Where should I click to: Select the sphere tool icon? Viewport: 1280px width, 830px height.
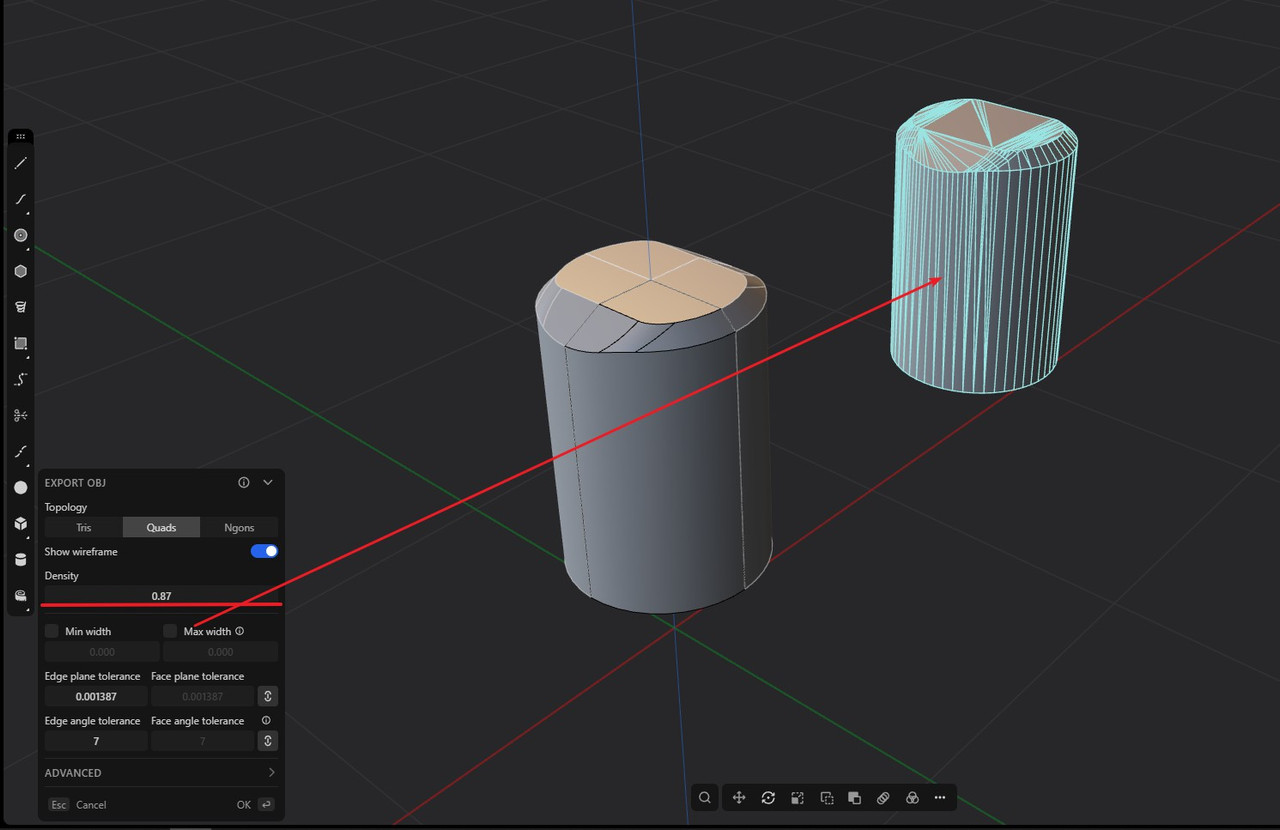point(20,487)
